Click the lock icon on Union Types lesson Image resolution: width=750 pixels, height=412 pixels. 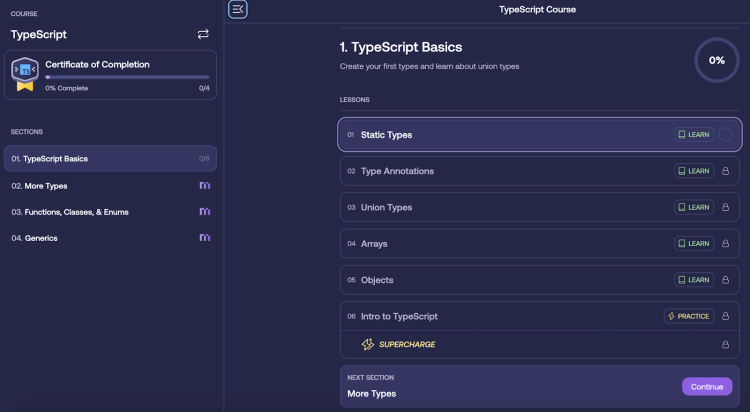click(726, 207)
